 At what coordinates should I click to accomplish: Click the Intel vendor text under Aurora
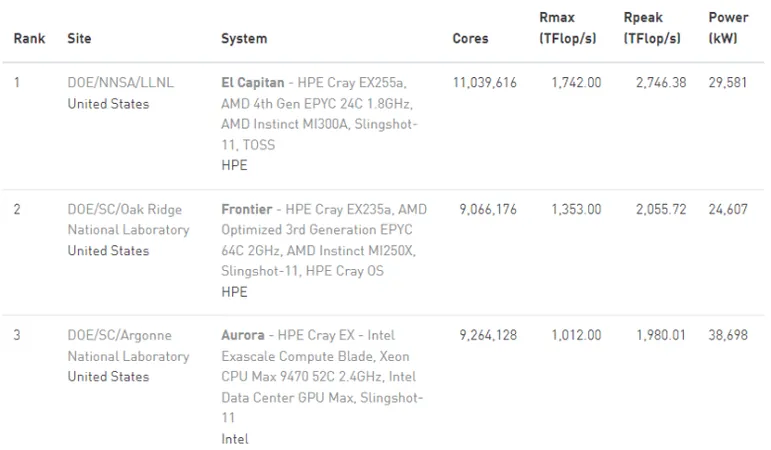(235, 439)
